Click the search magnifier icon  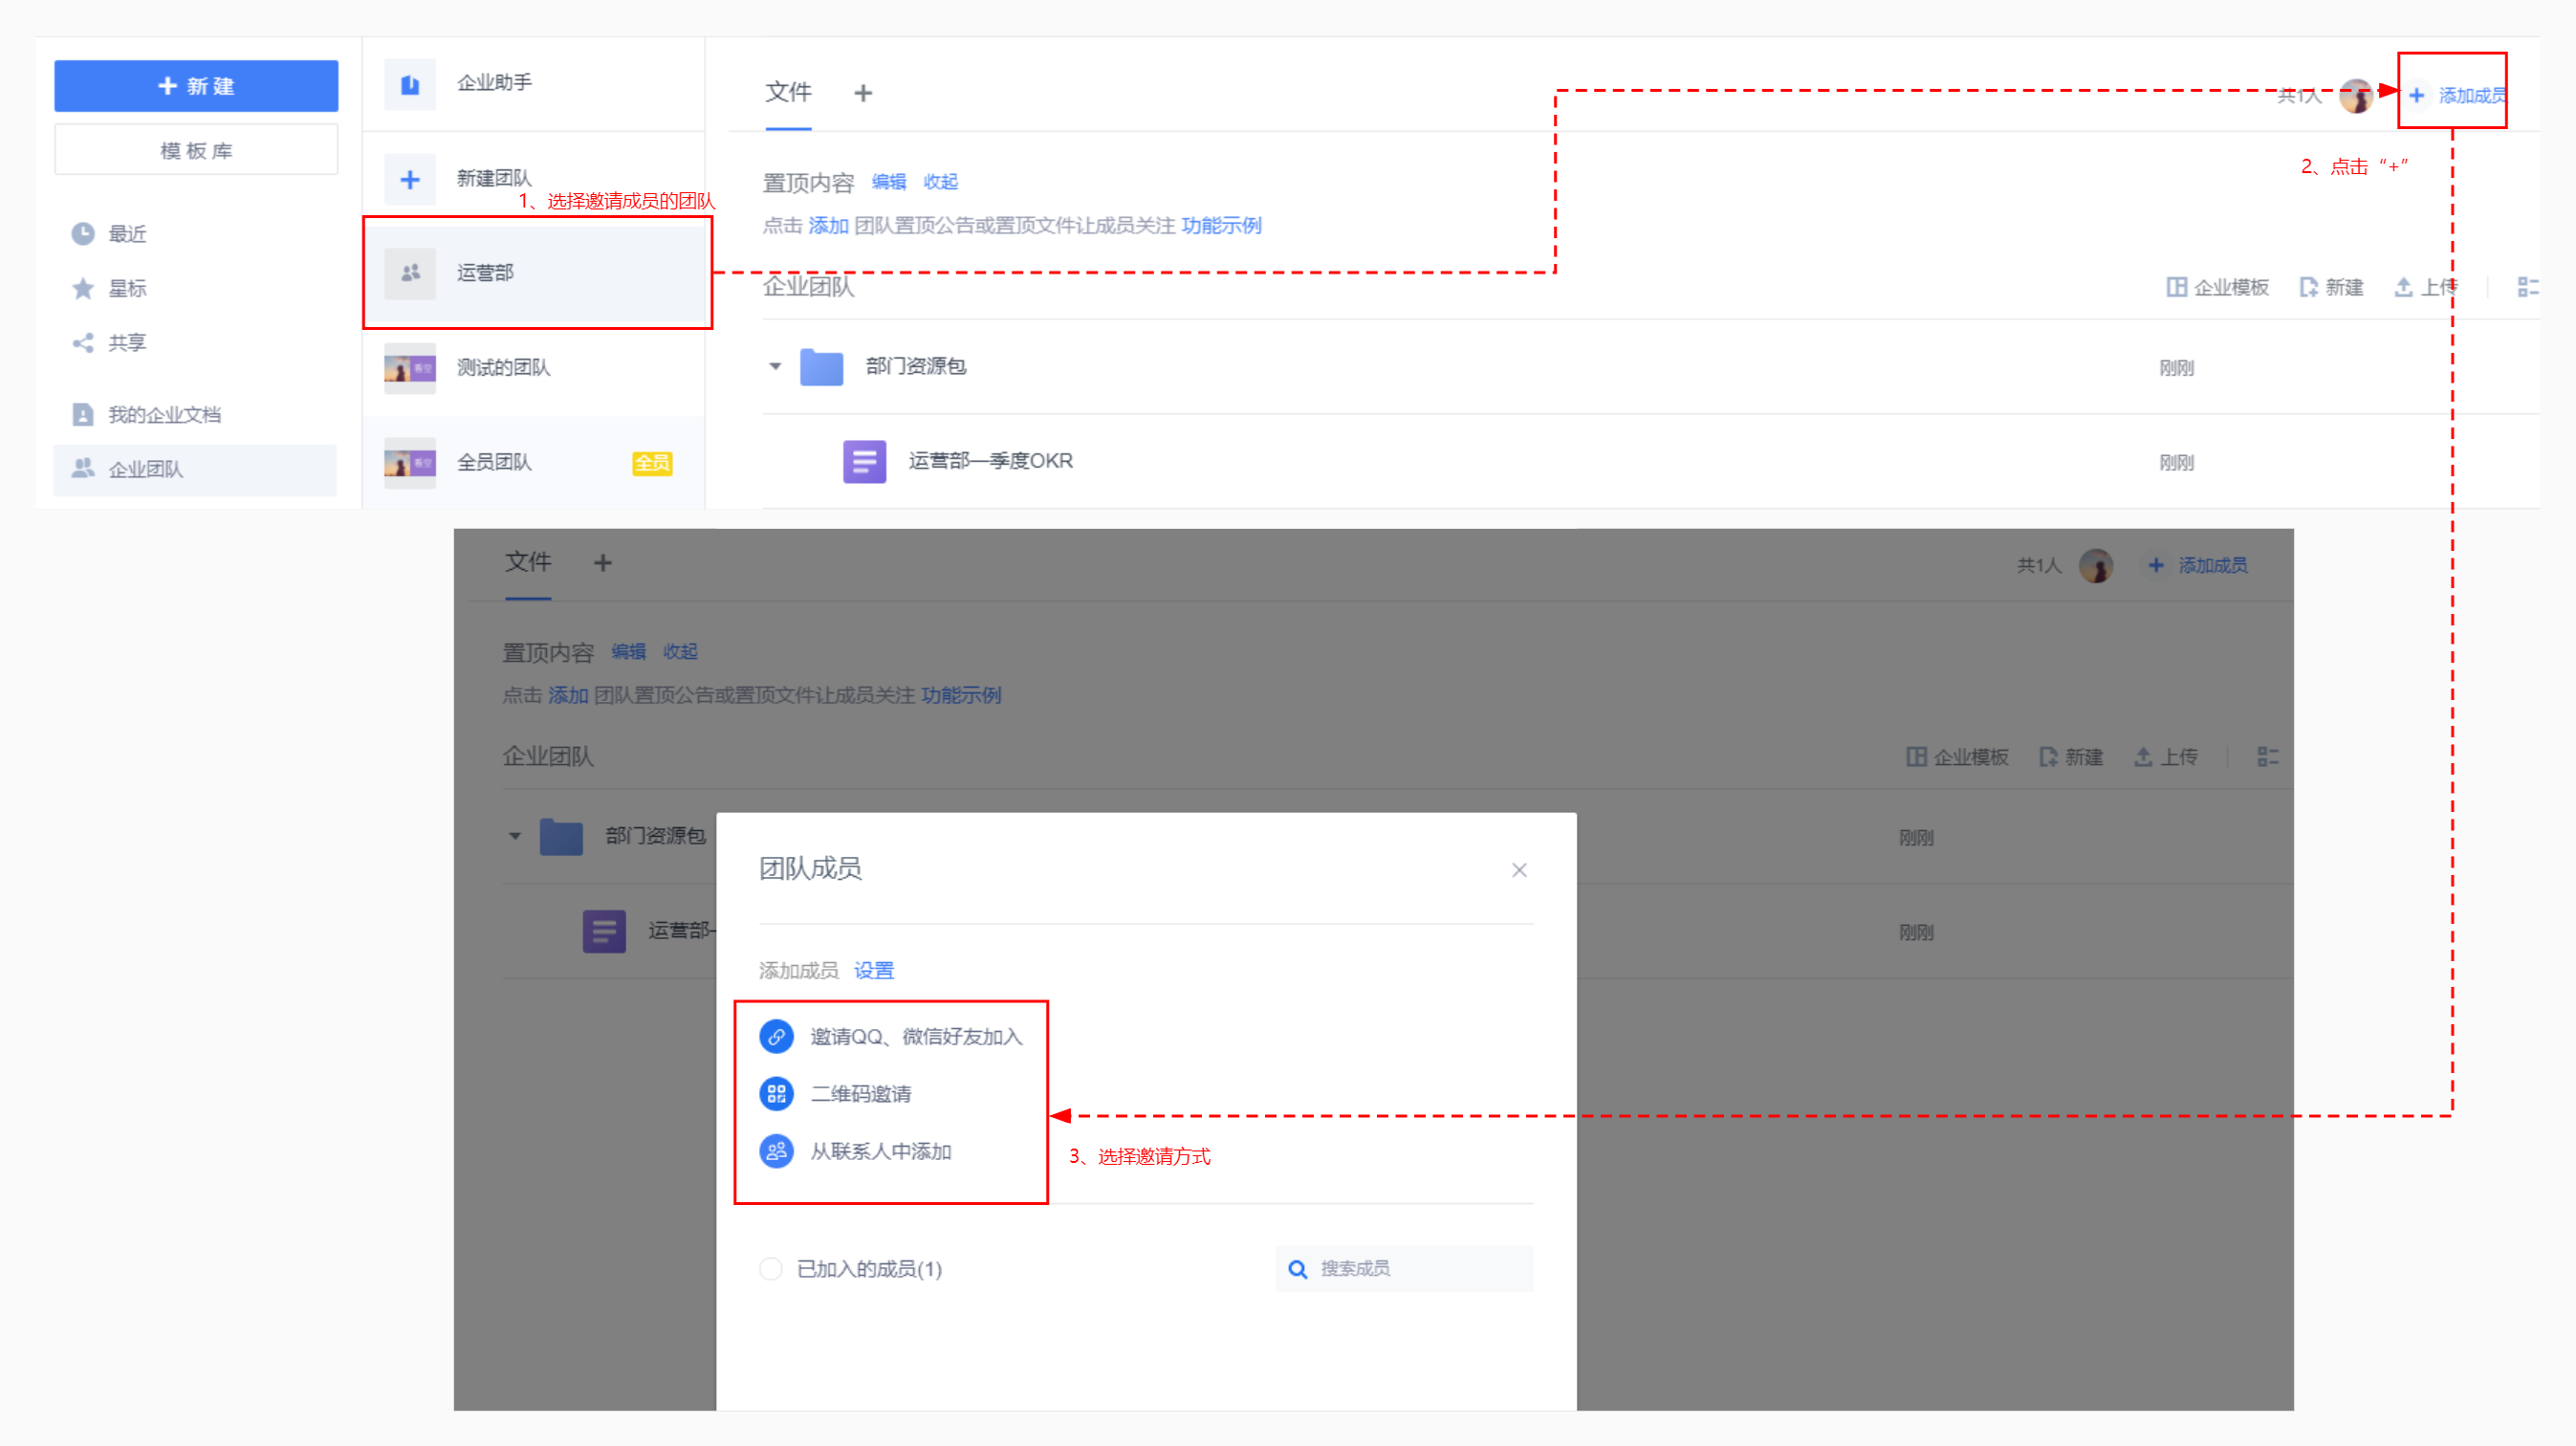point(1298,1268)
